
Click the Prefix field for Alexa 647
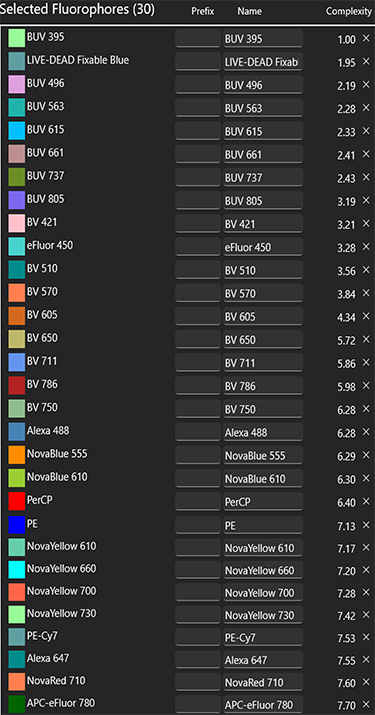pos(198,659)
